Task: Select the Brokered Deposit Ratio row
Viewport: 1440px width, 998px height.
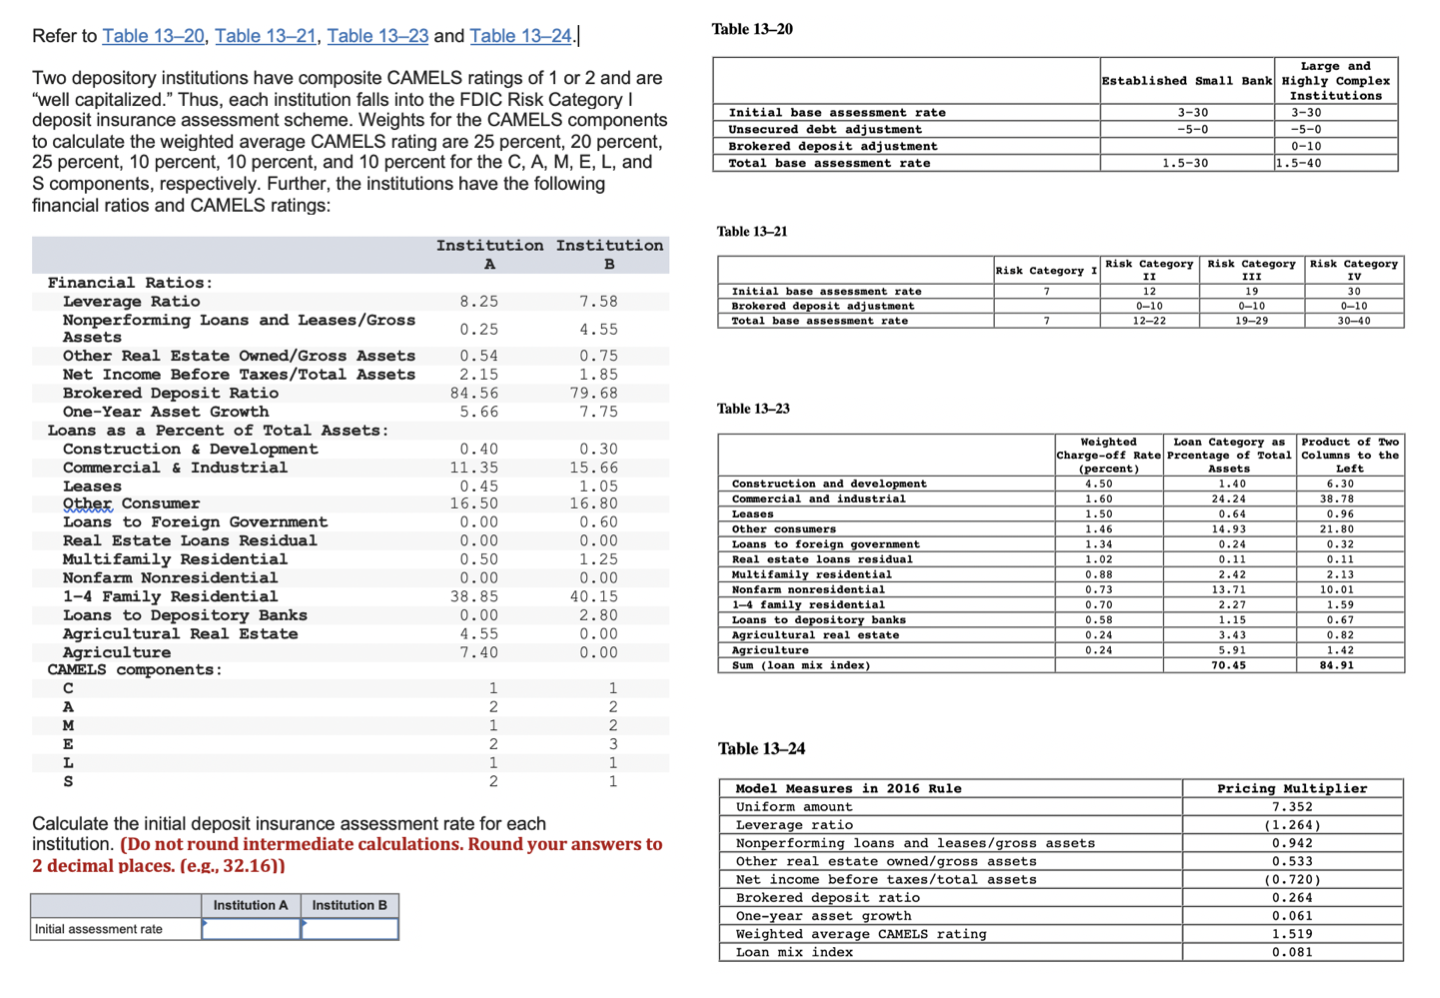Action: tap(170, 392)
